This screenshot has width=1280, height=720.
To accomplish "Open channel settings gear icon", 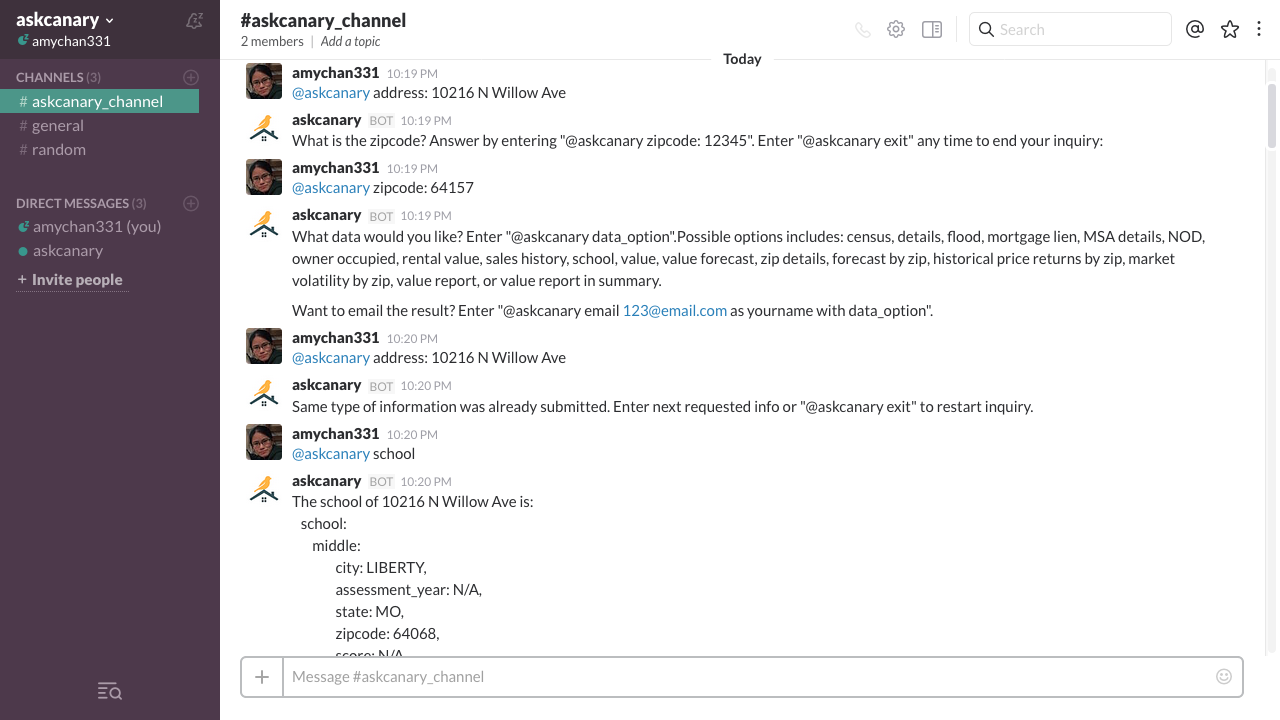I will pos(896,30).
